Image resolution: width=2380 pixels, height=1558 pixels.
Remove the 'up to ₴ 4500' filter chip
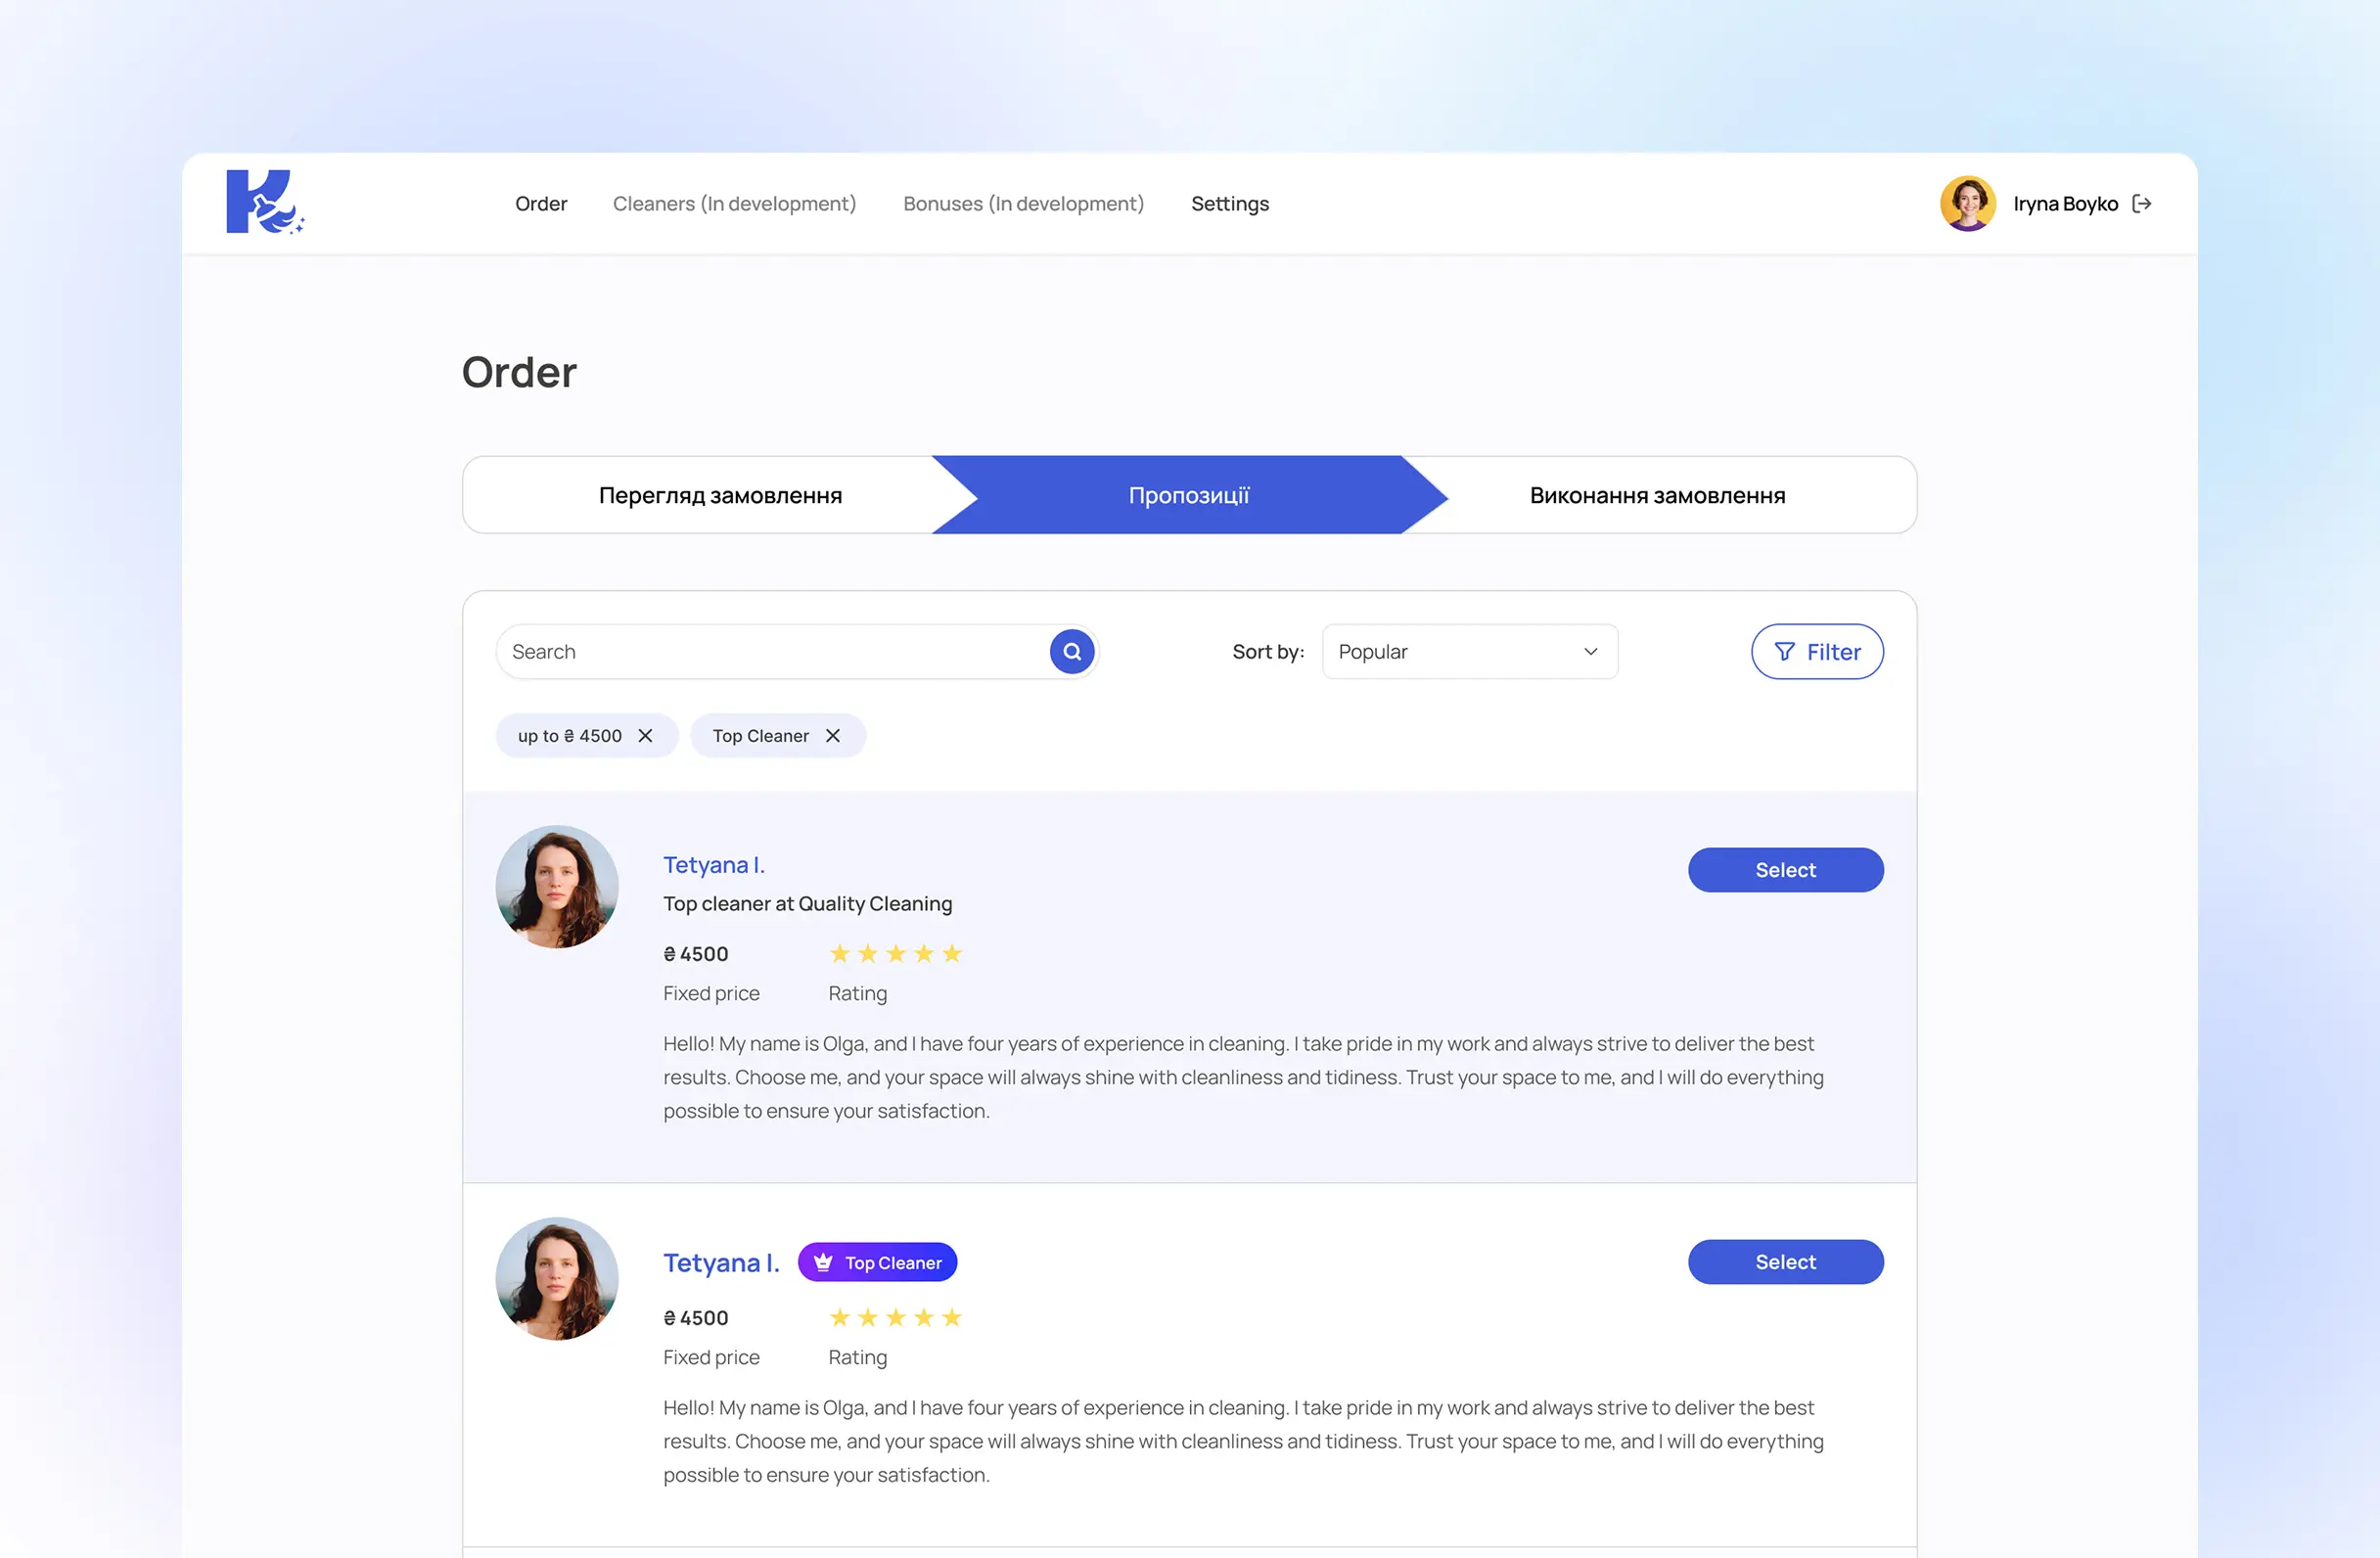pyautogui.click(x=645, y=736)
